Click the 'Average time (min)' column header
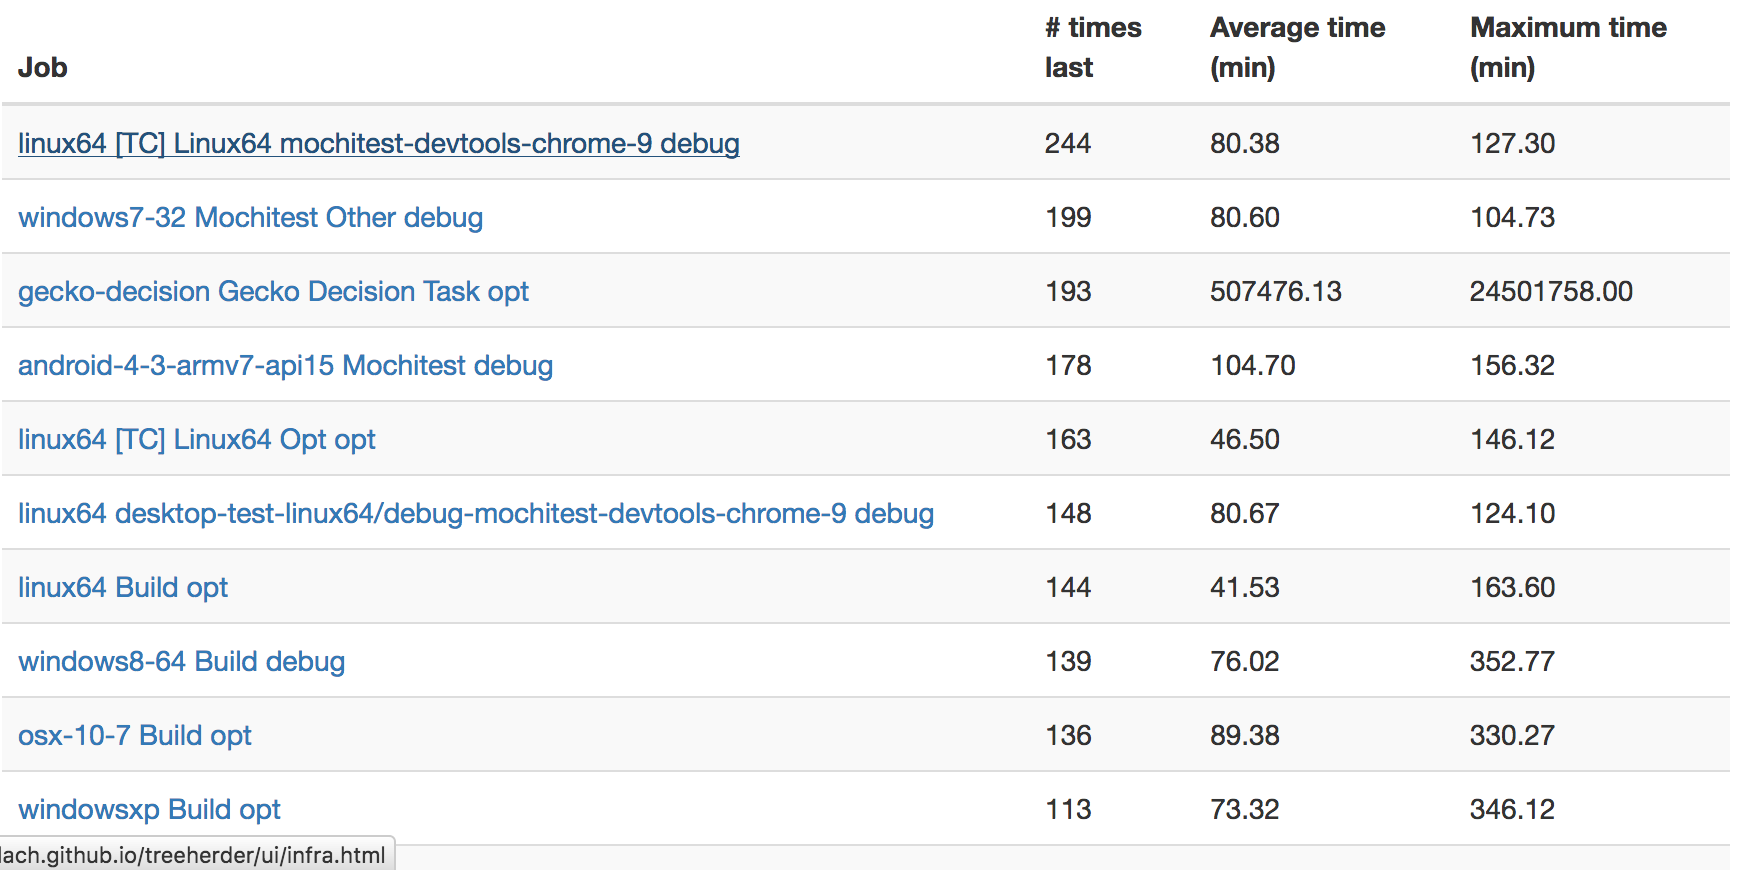The height and width of the screenshot is (870, 1740). point(1297,48)
